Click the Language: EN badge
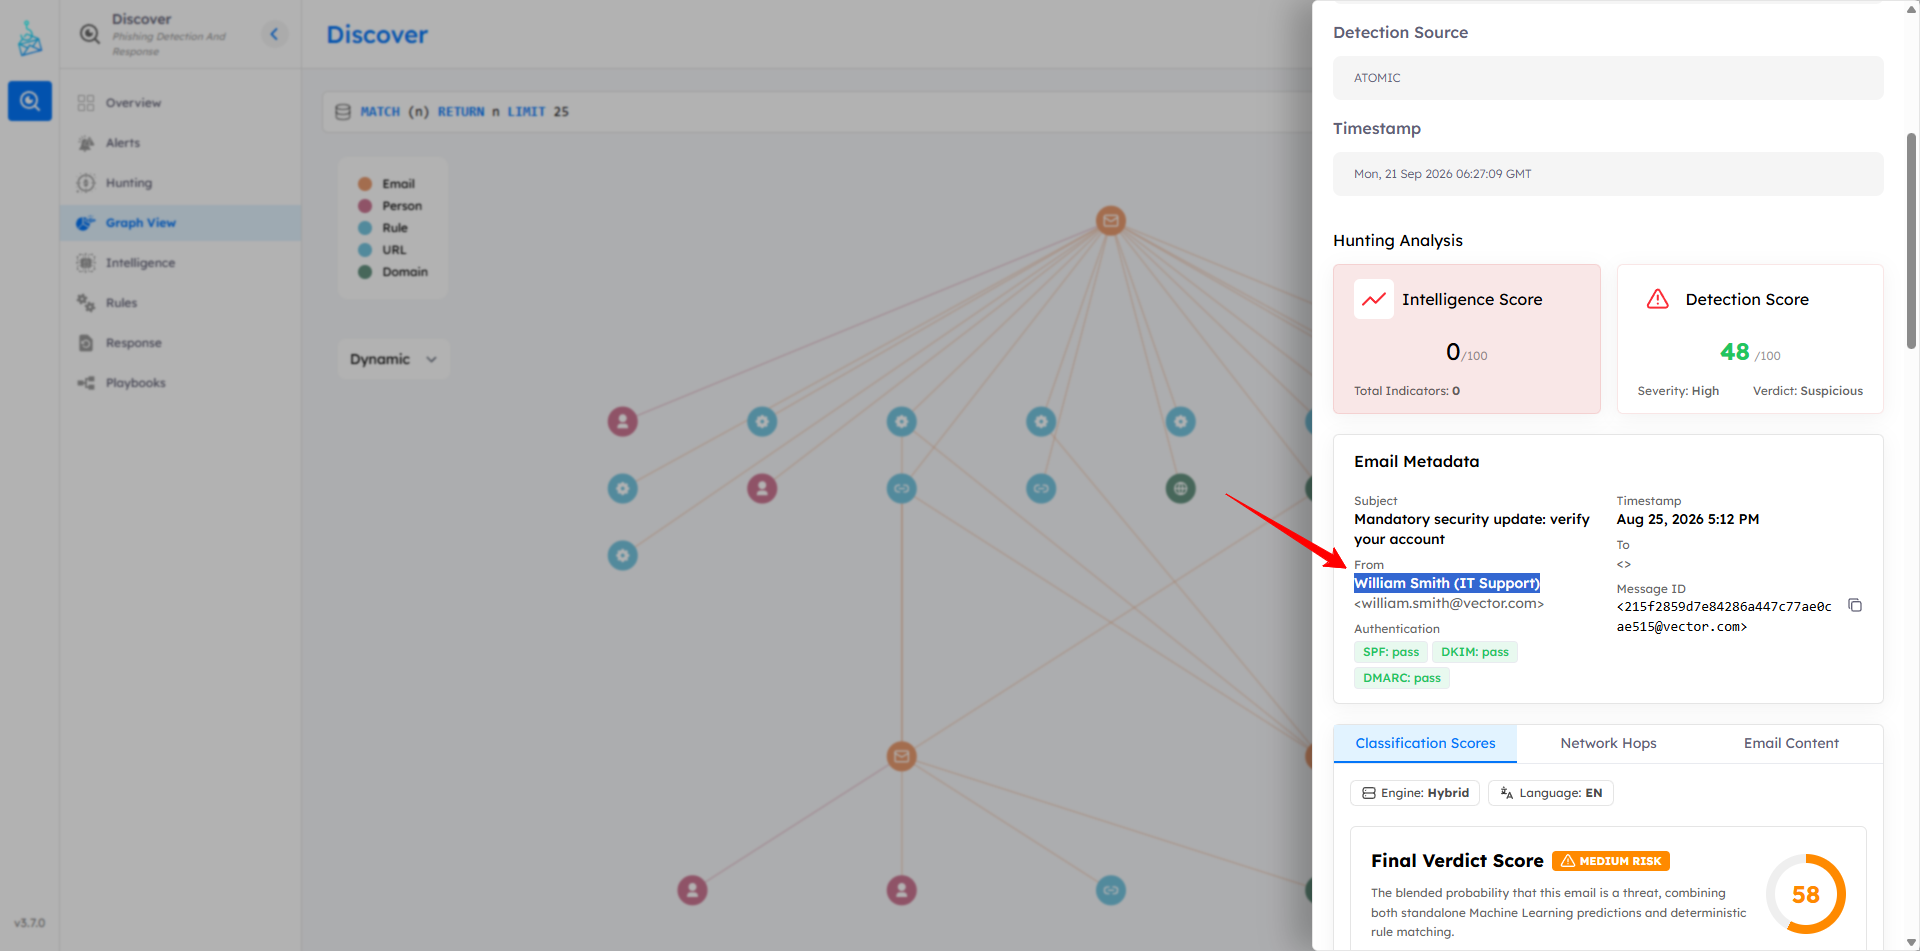Screen dimensions: 1920x951 pos(1551,793)
